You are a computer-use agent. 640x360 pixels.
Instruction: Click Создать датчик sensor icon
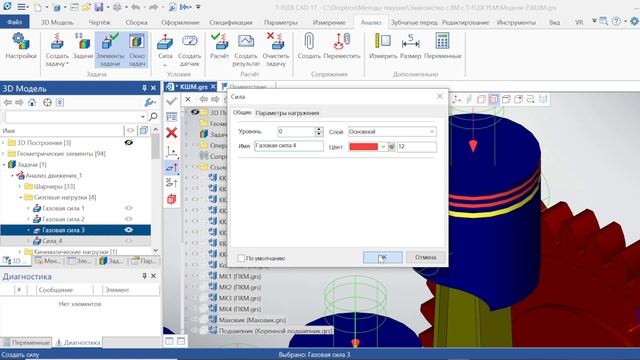(x=189, y=50)
